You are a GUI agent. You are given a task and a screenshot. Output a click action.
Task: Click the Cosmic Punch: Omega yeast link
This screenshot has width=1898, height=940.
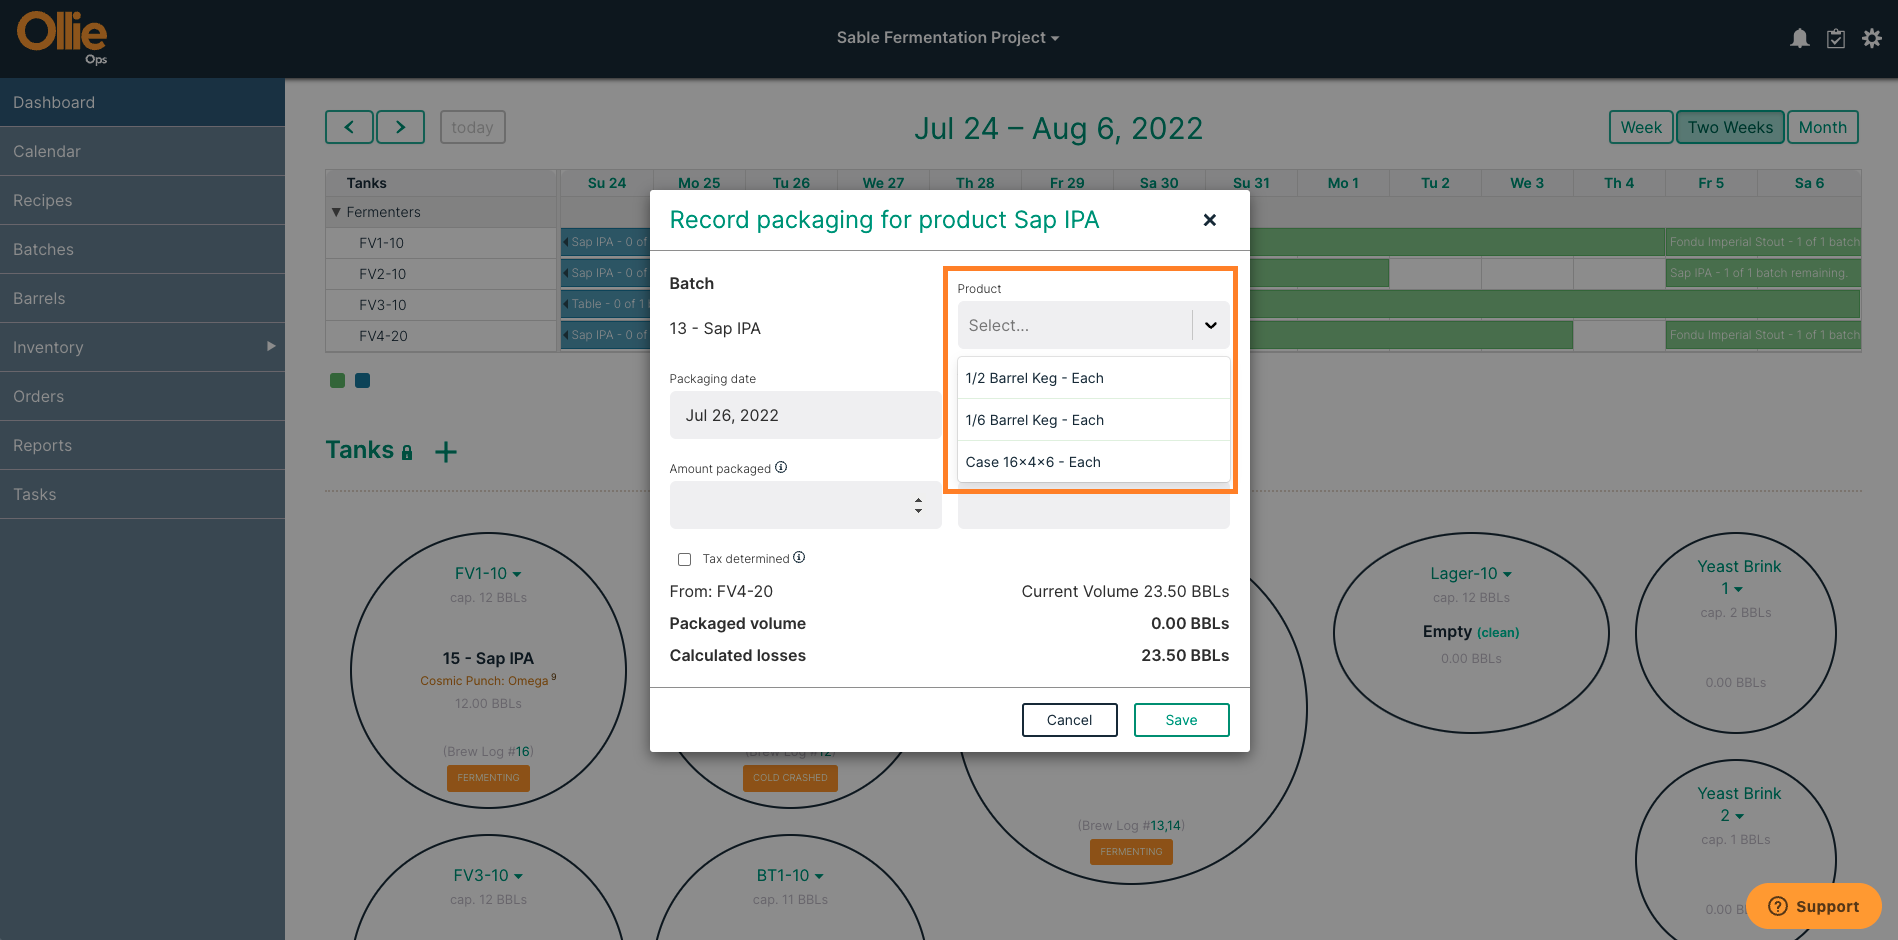pyautogui.click(x=484, y=681)
